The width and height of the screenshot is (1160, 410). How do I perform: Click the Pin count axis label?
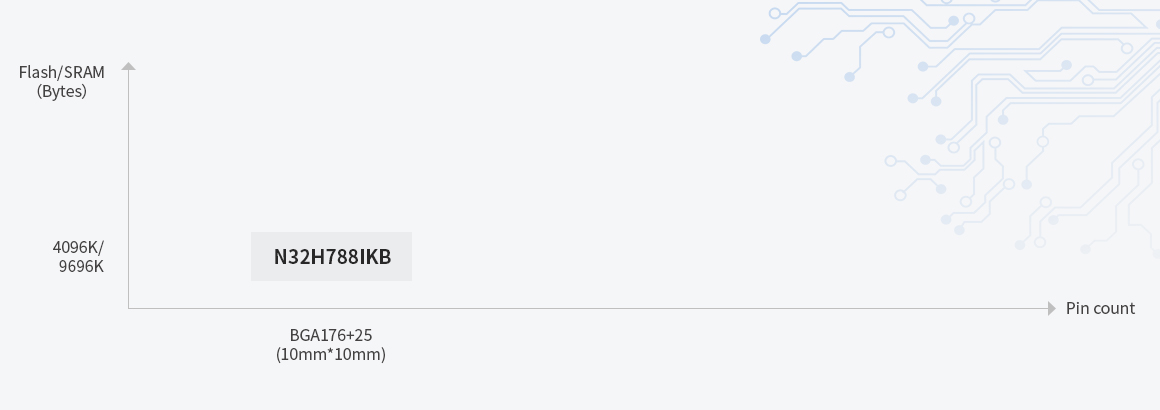tap(1100, 309)
